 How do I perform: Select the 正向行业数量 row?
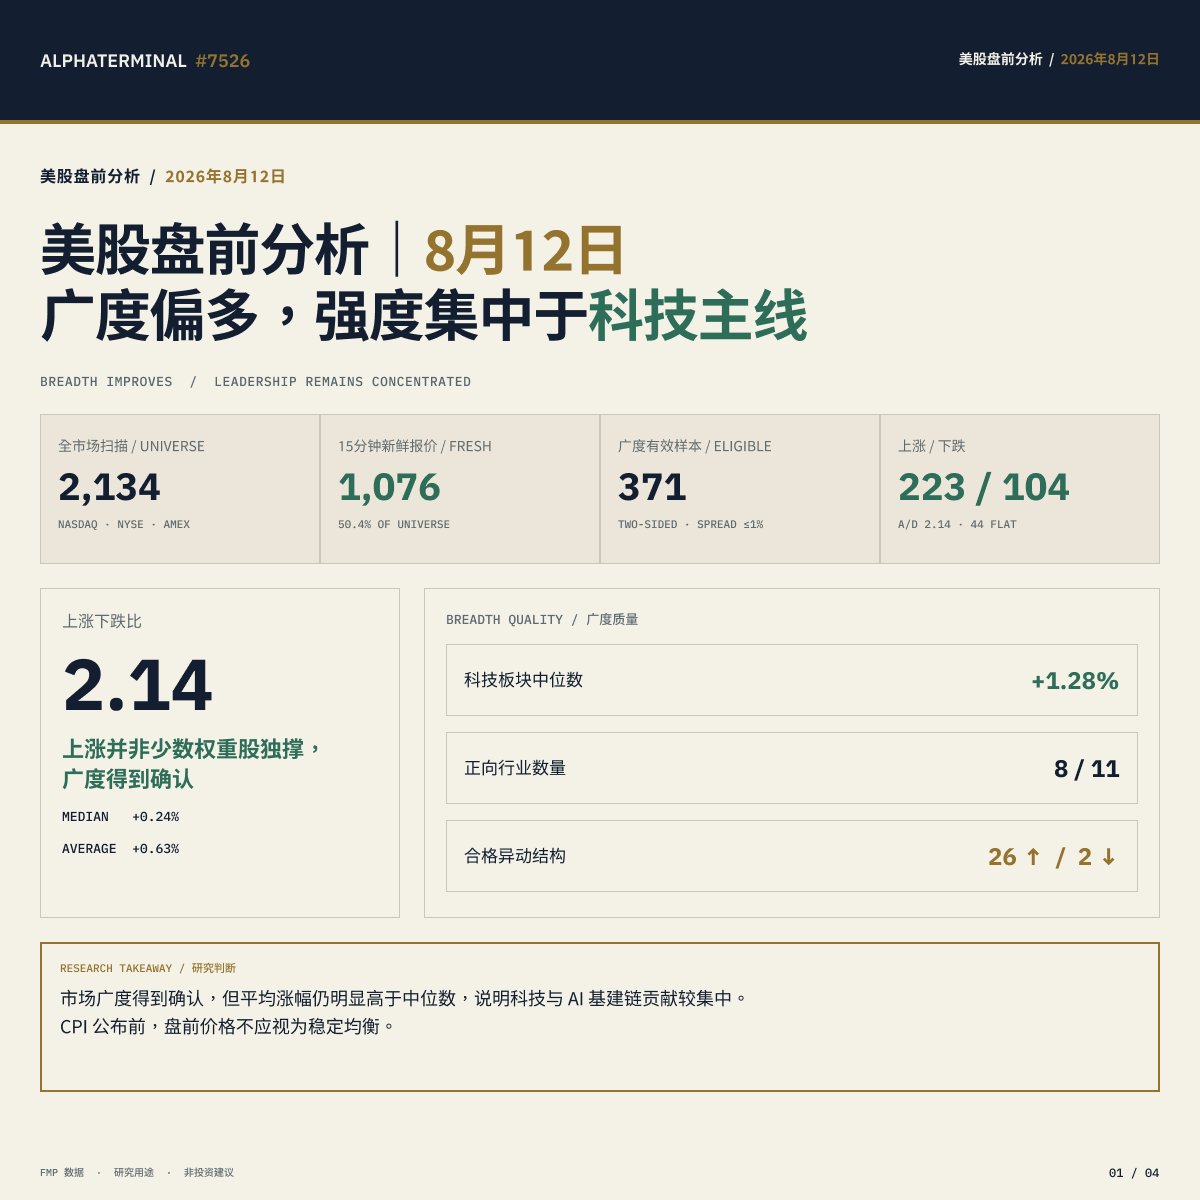pos(792,768)
